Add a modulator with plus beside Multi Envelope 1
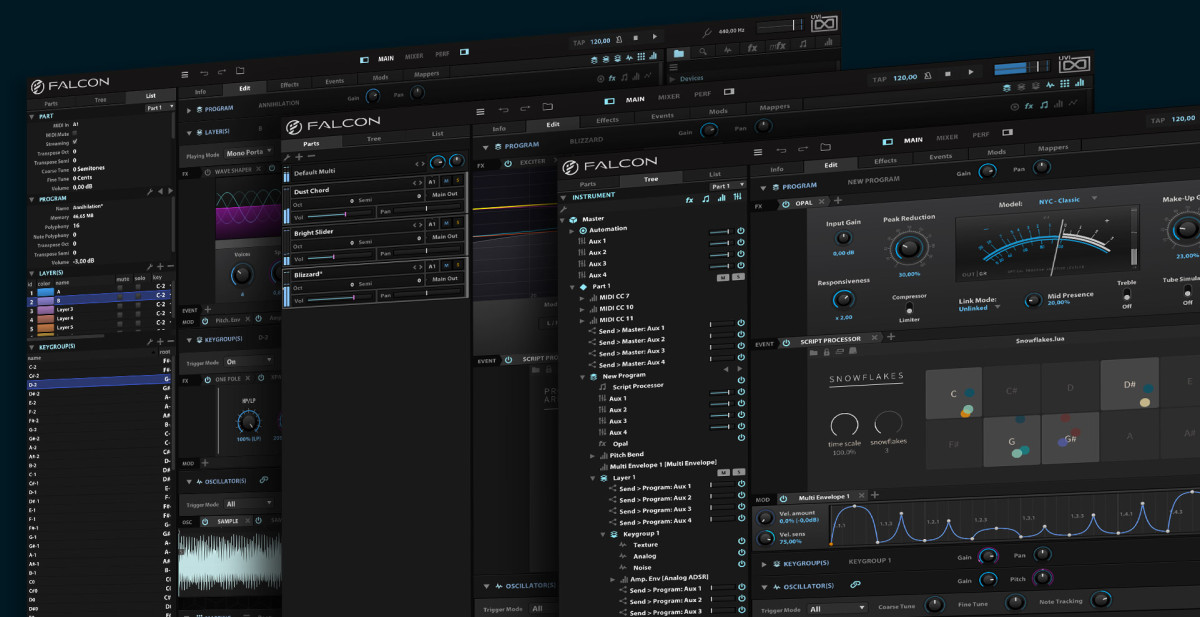Image resolution: width=1200 pixels, height=617 pixels. [x=874, y=496]
